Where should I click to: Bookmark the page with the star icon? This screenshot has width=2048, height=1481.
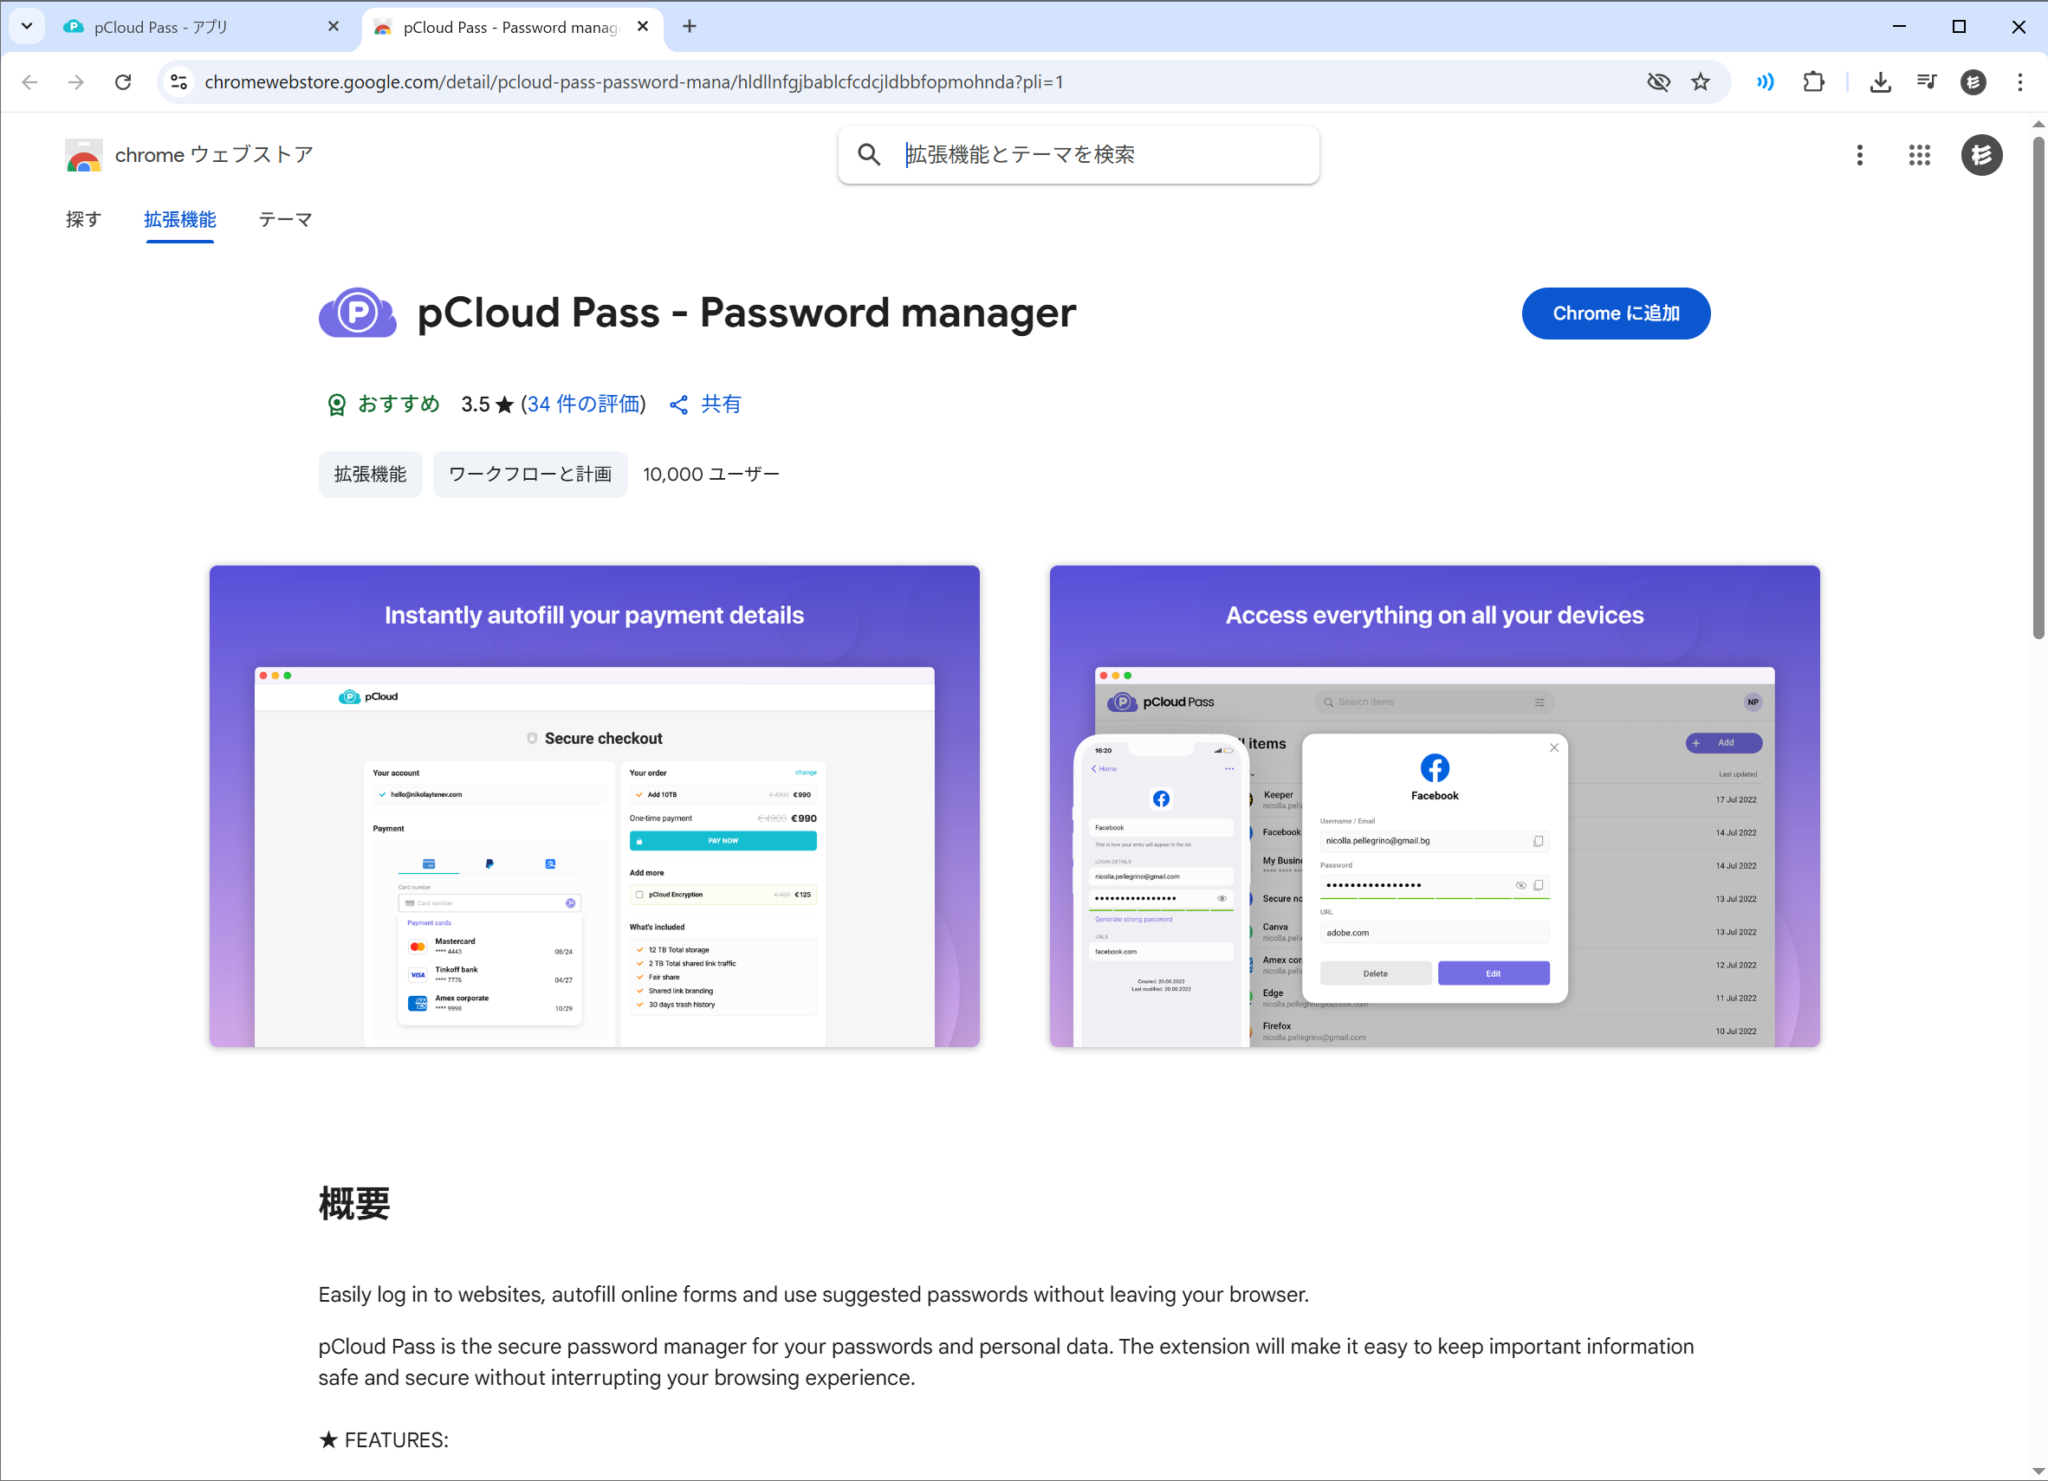pyautogui.click(x=1701, y=82)
